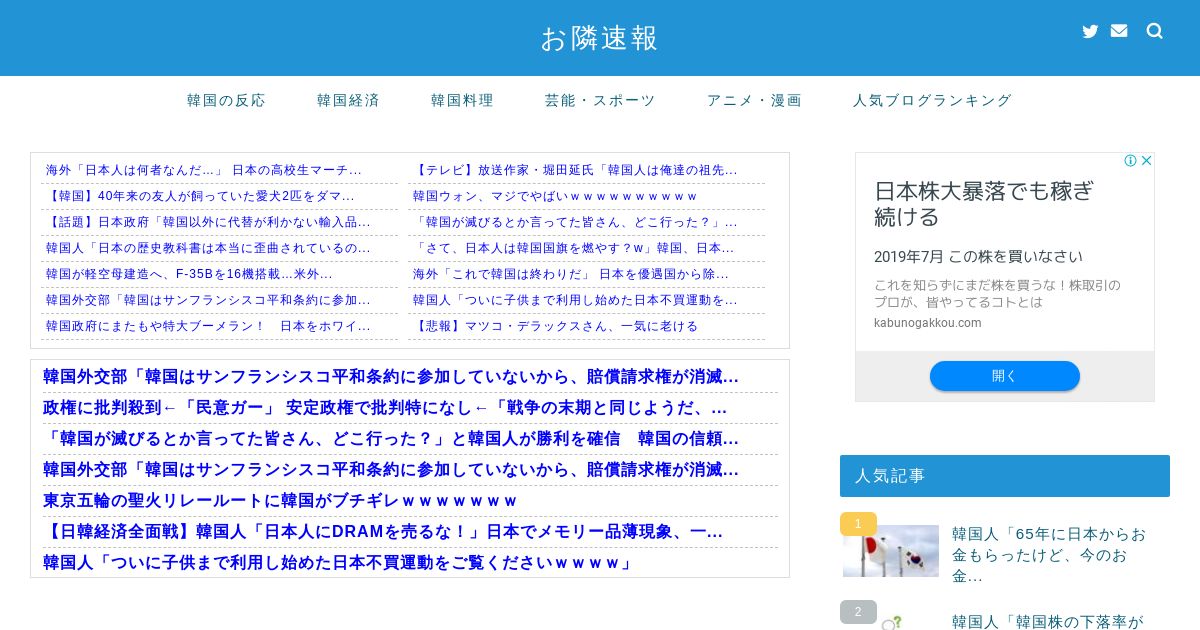The width and height of the screenshot is (1200, 630).
Task: Open small link 海外「日本人は何者なんだ…」
Action: click(204, 170)
